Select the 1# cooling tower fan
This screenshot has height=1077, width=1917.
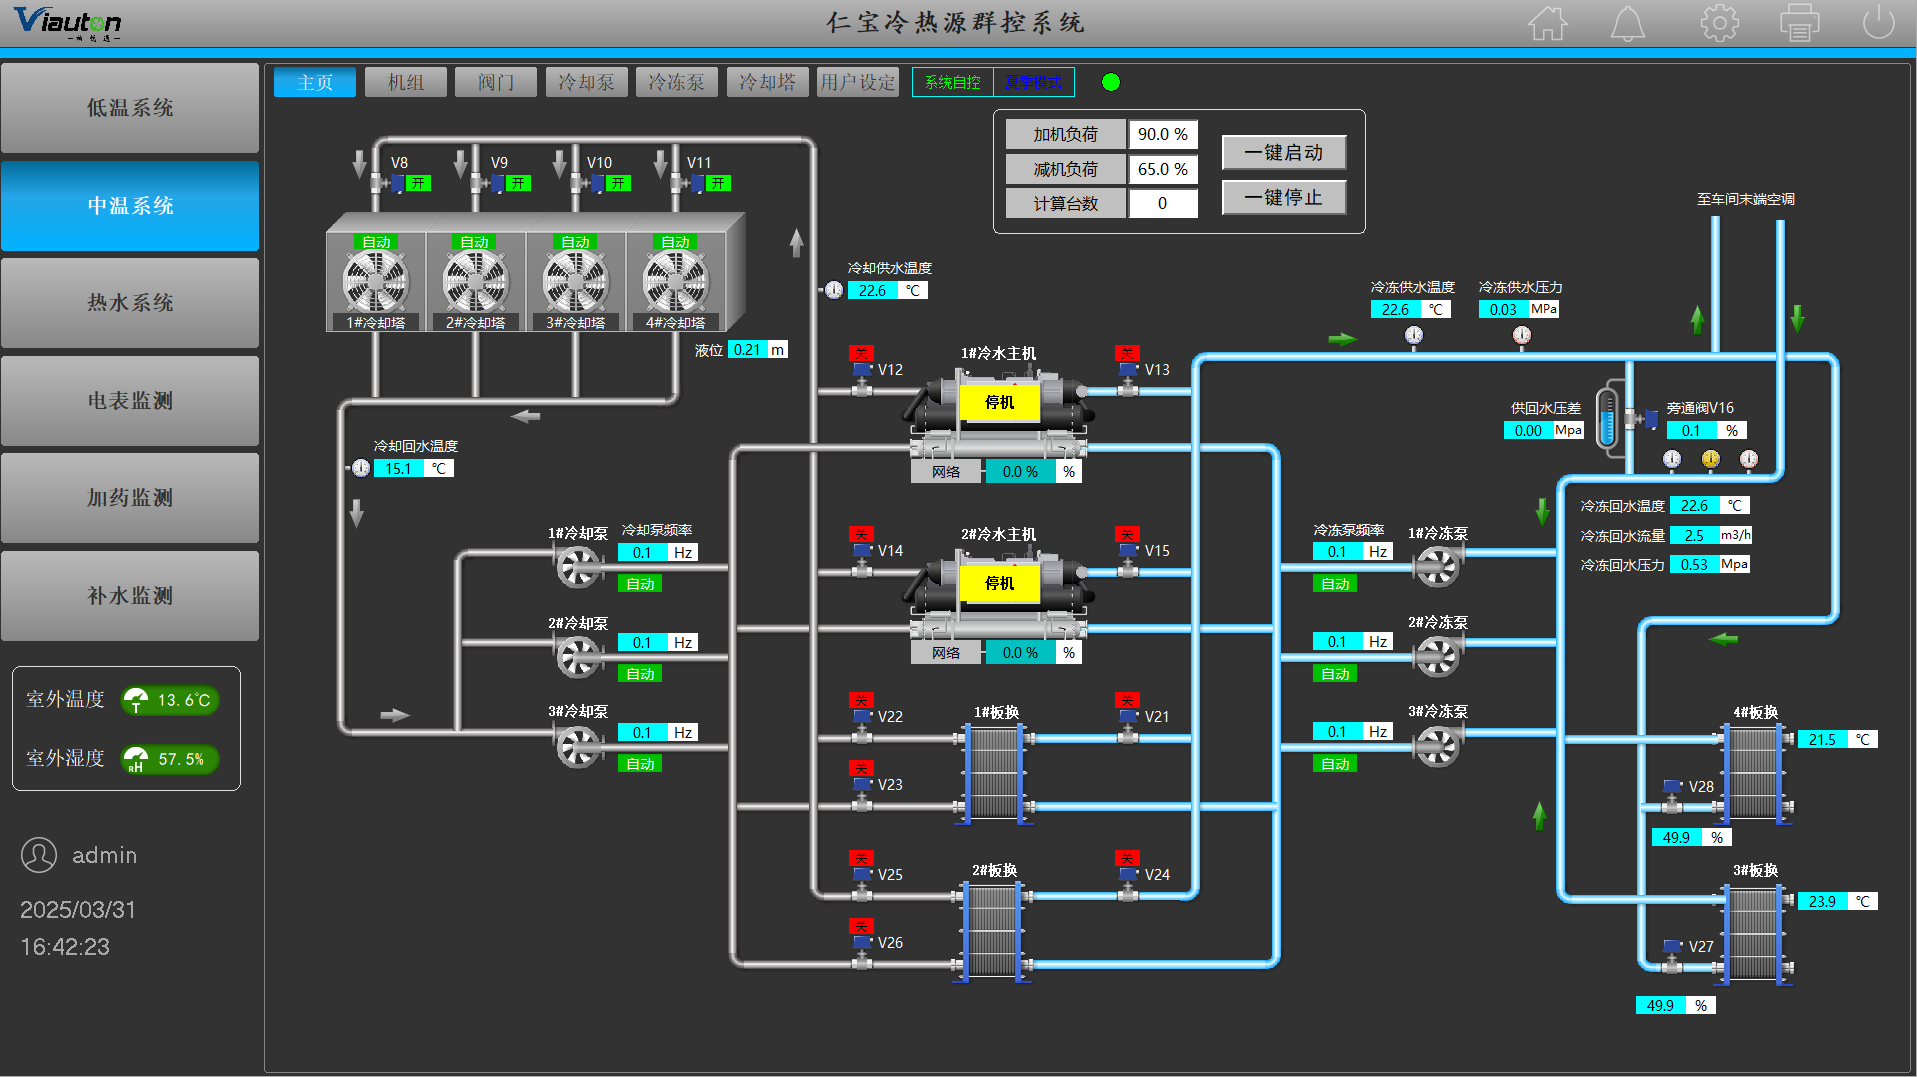(x=376, y=281)
